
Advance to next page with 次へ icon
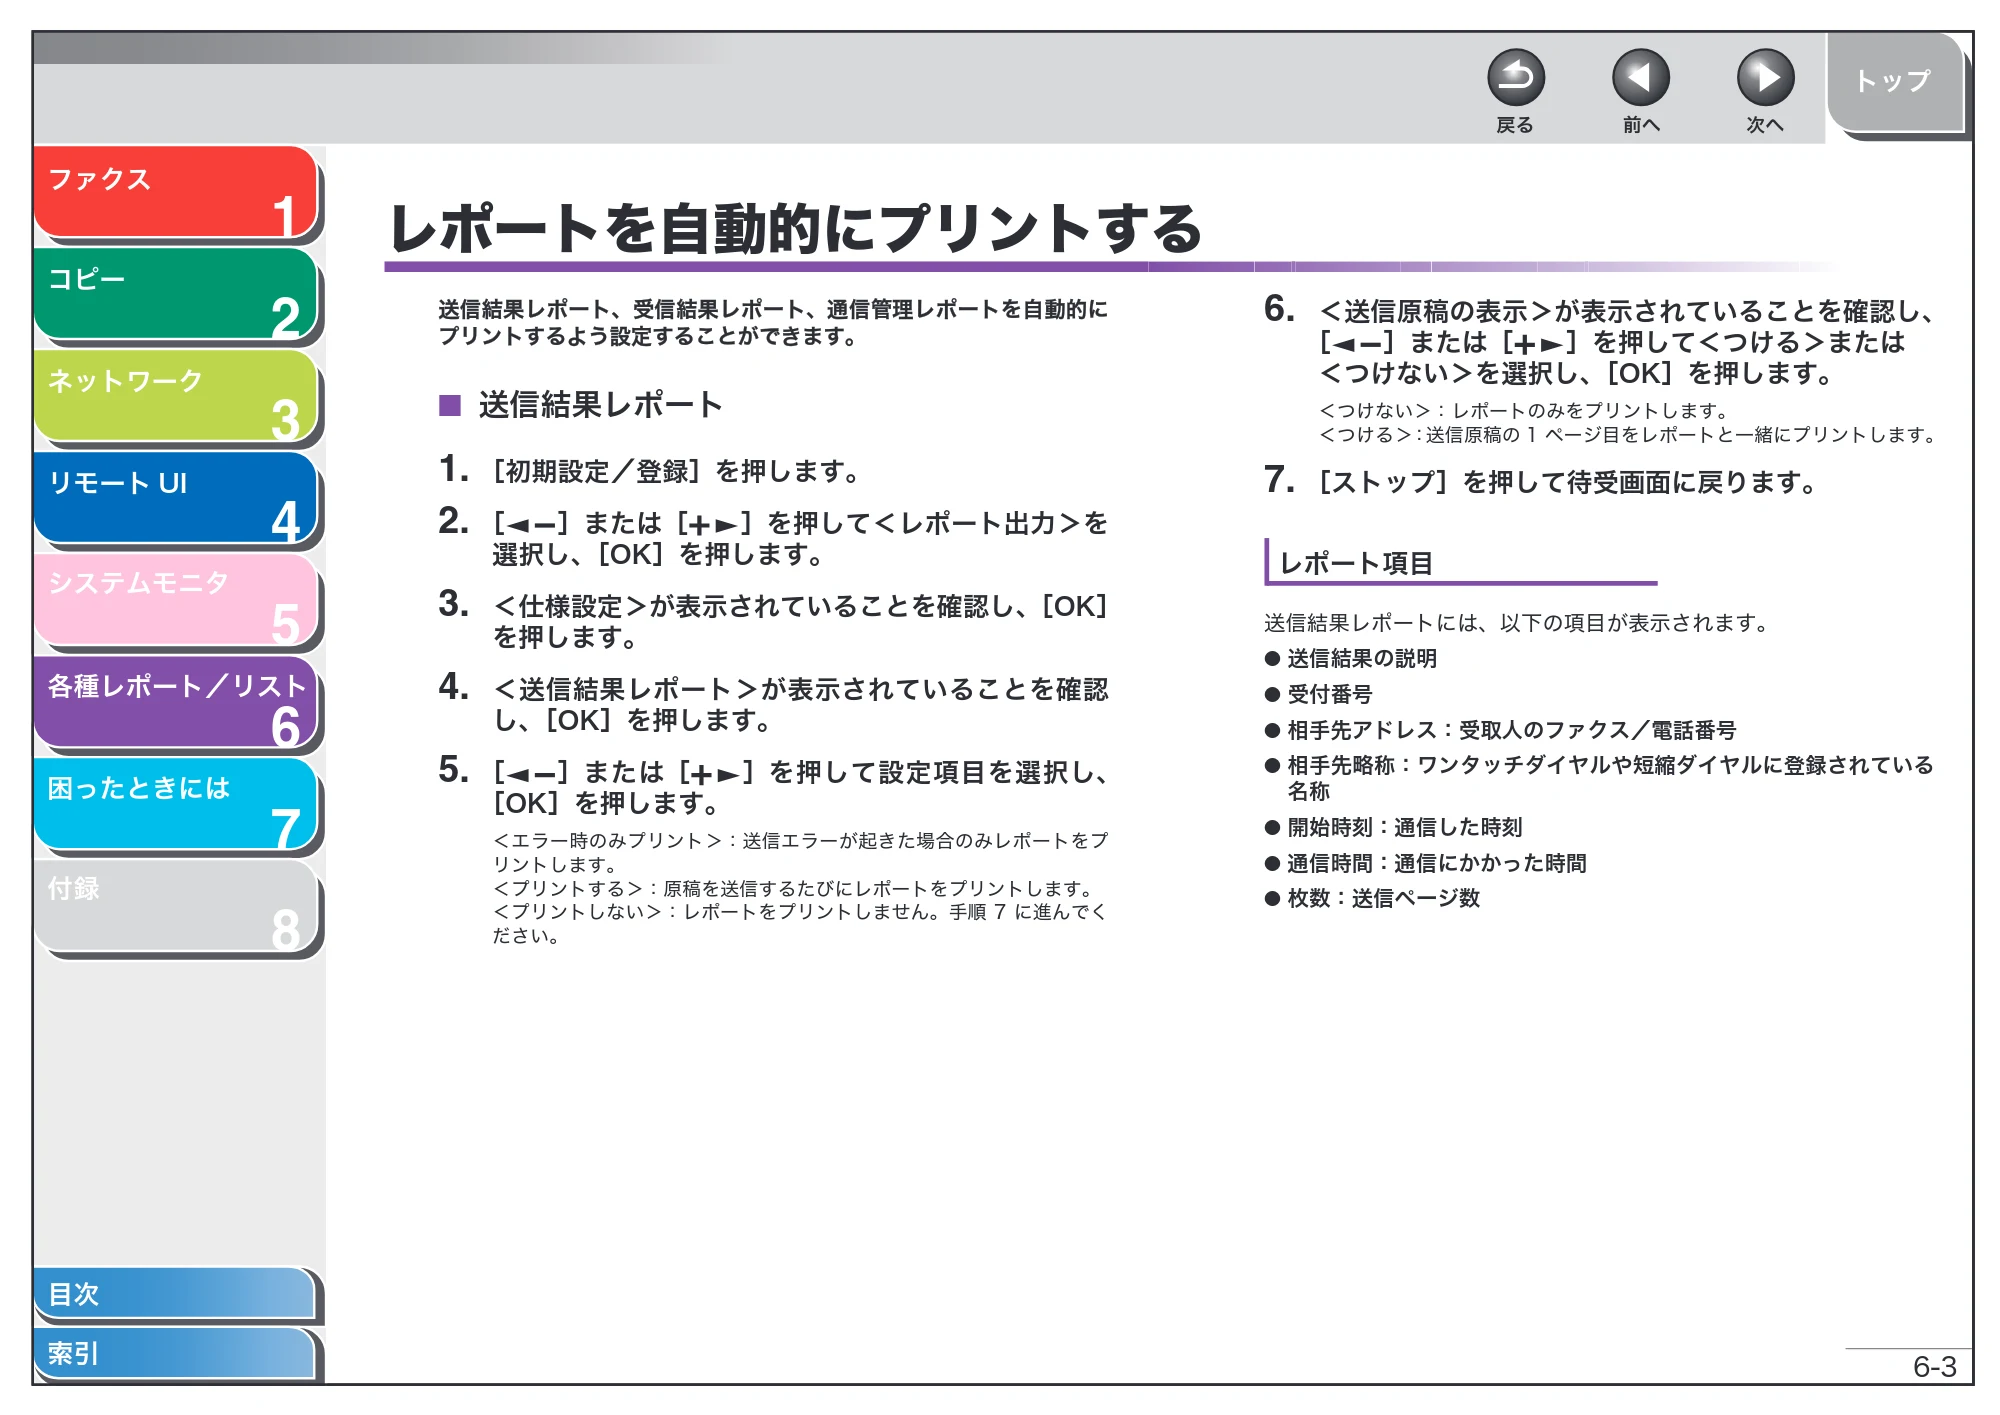(x=1765, y=78)
